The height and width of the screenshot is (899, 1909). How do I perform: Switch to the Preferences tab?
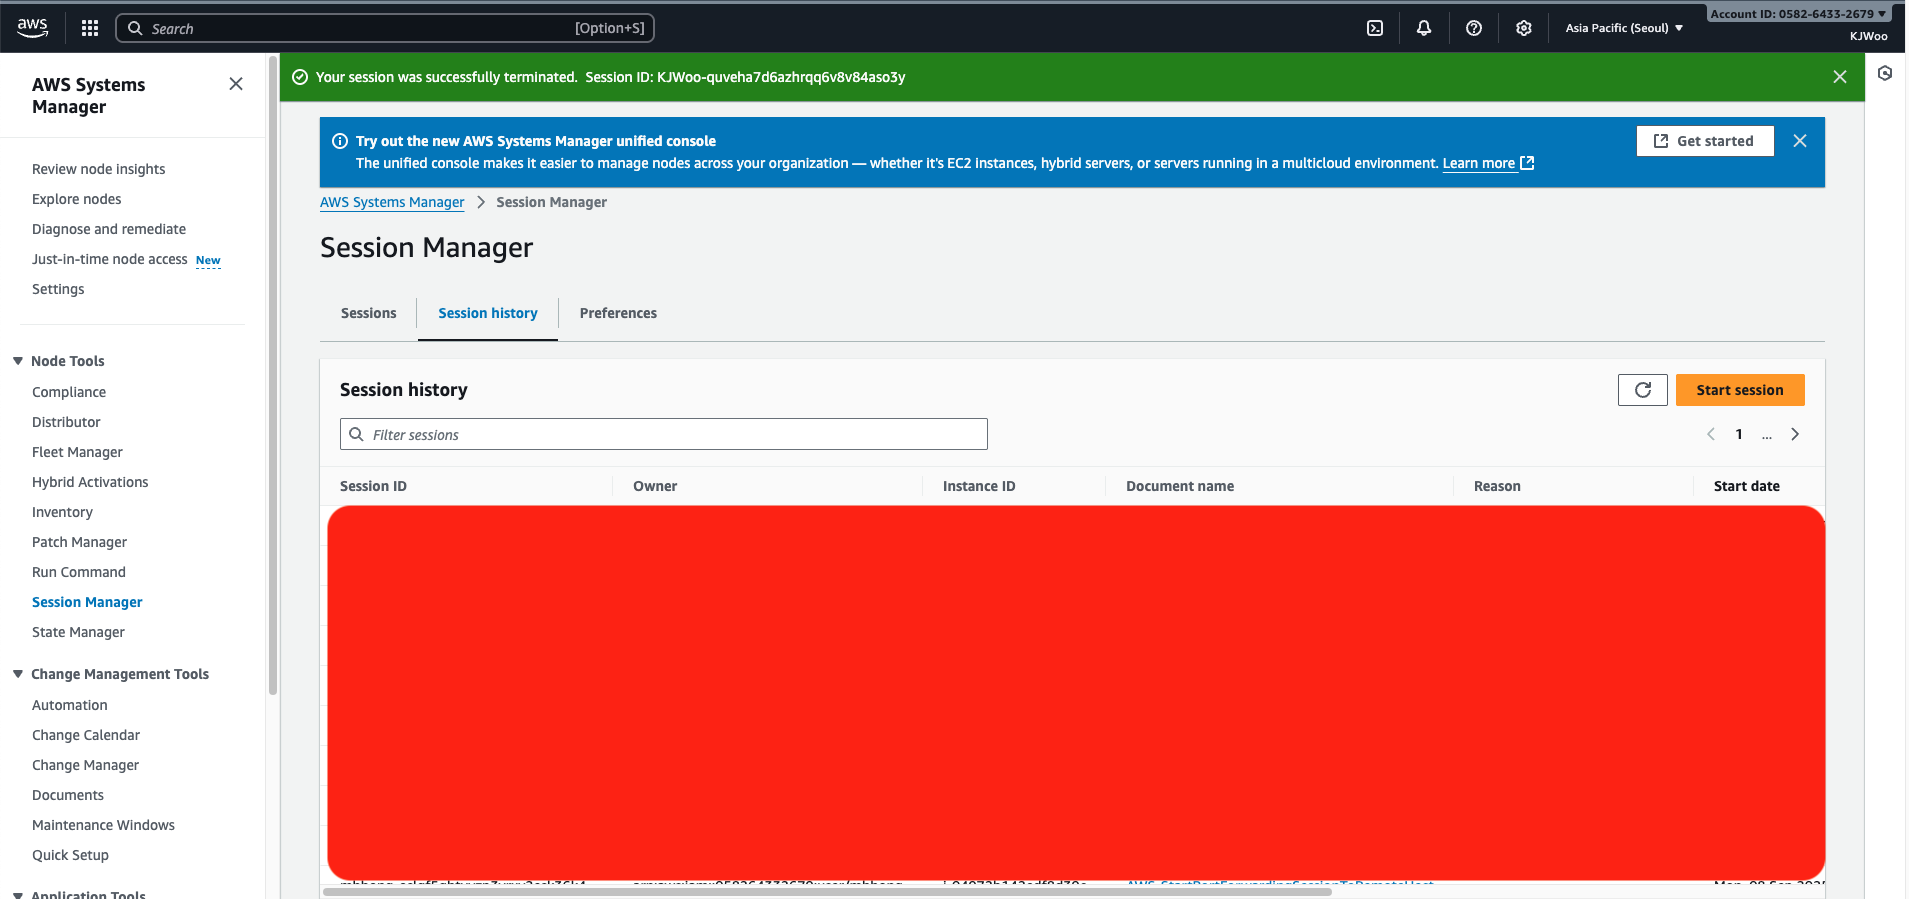[618, 313]
